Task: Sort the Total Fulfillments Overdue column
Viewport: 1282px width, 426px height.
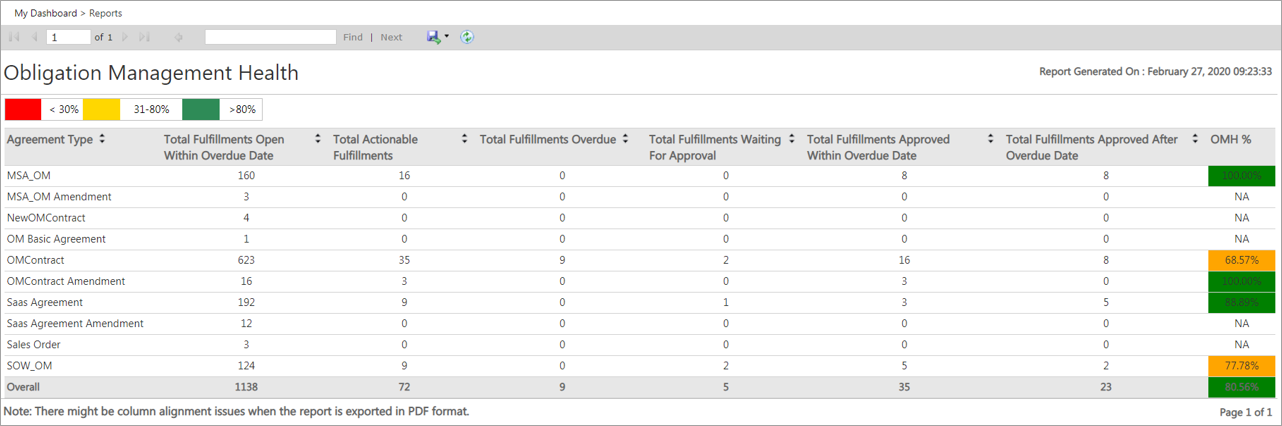Action: (625, 139)
